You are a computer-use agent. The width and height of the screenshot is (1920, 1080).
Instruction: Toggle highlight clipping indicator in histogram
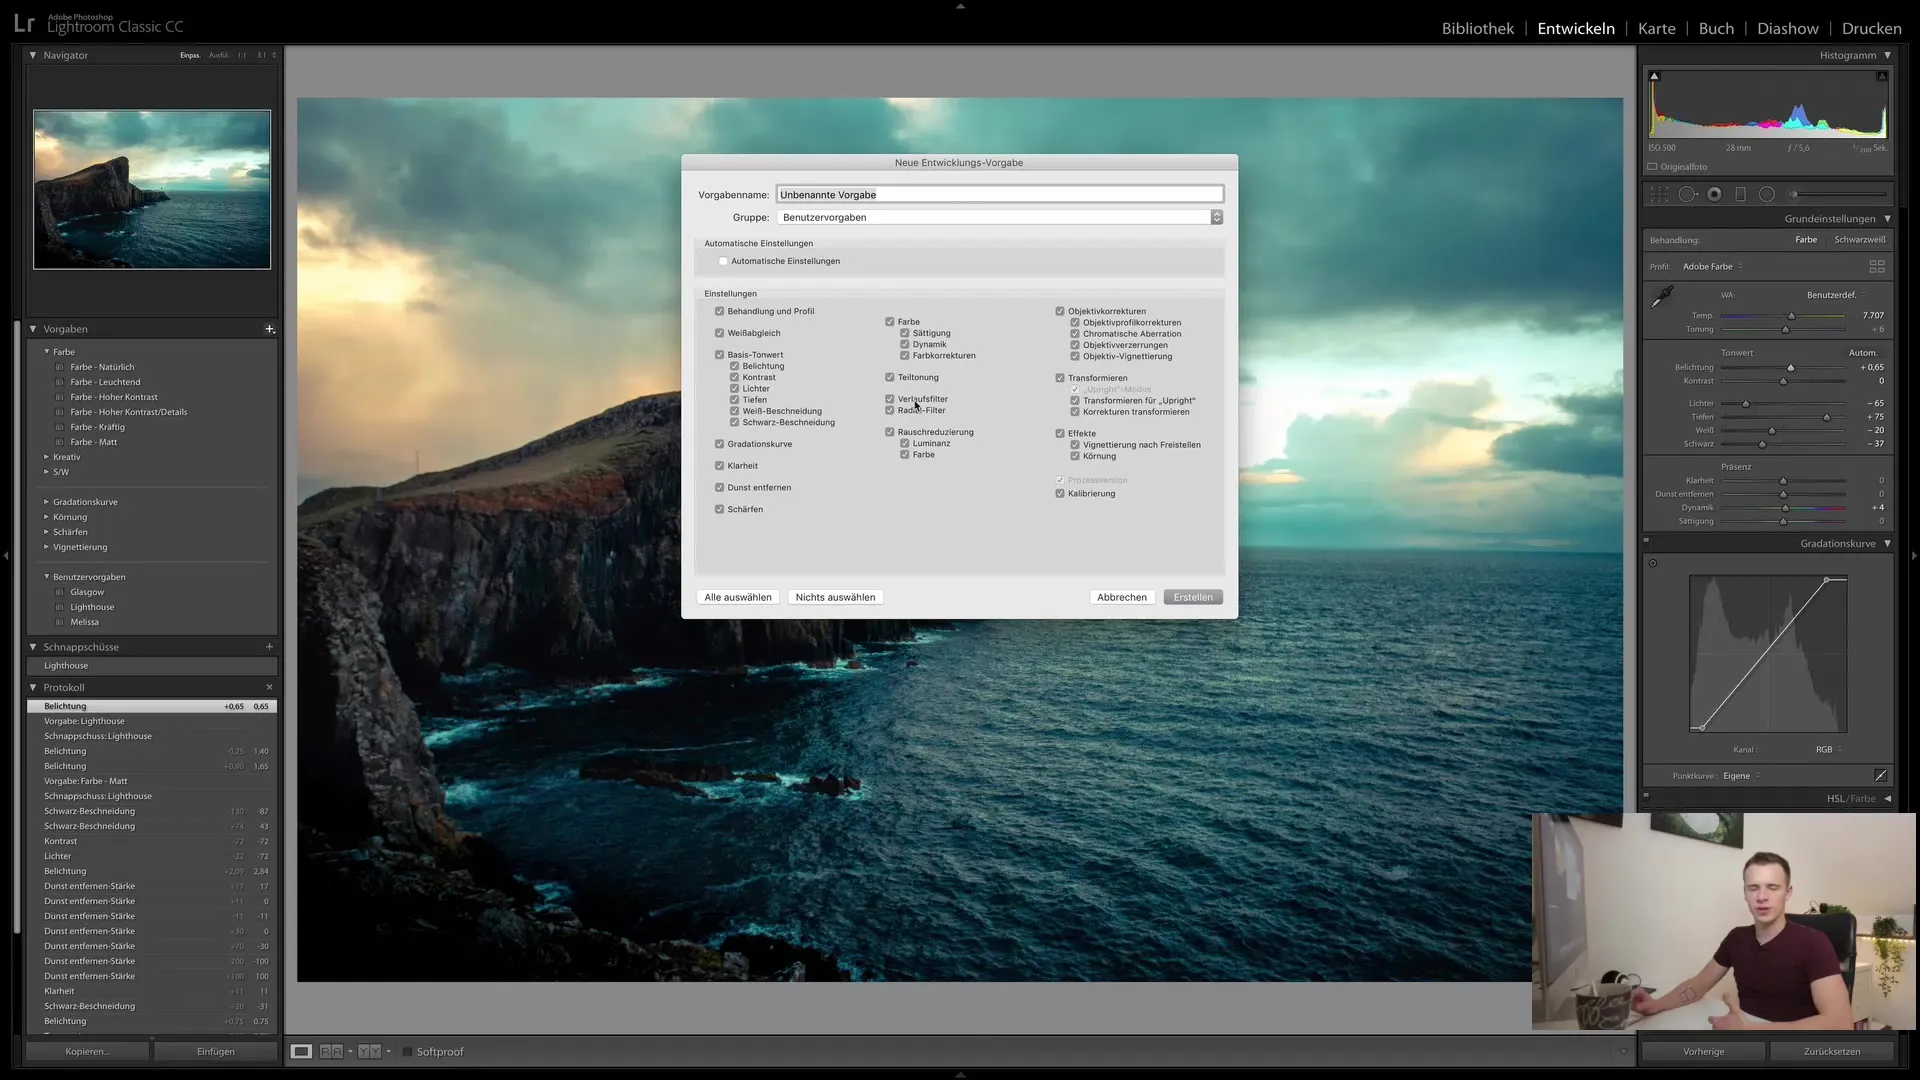click(x=1881, y=76)
